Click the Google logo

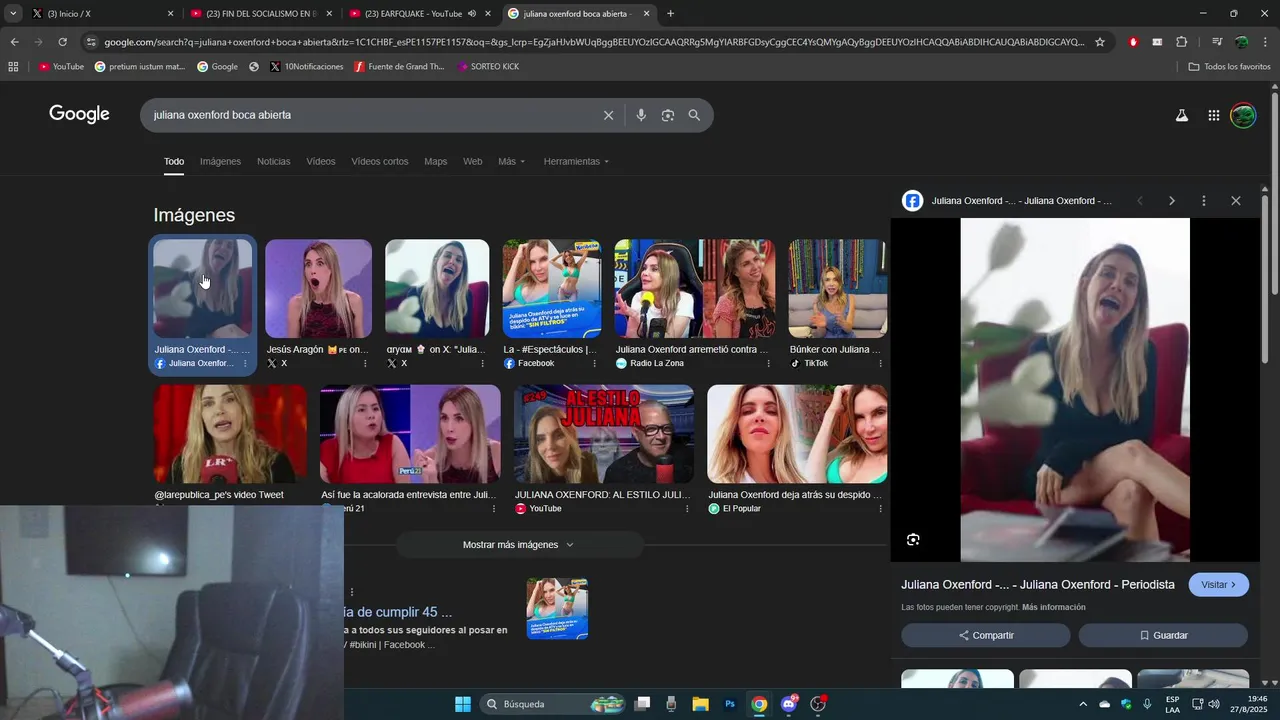tap(79, 114)
